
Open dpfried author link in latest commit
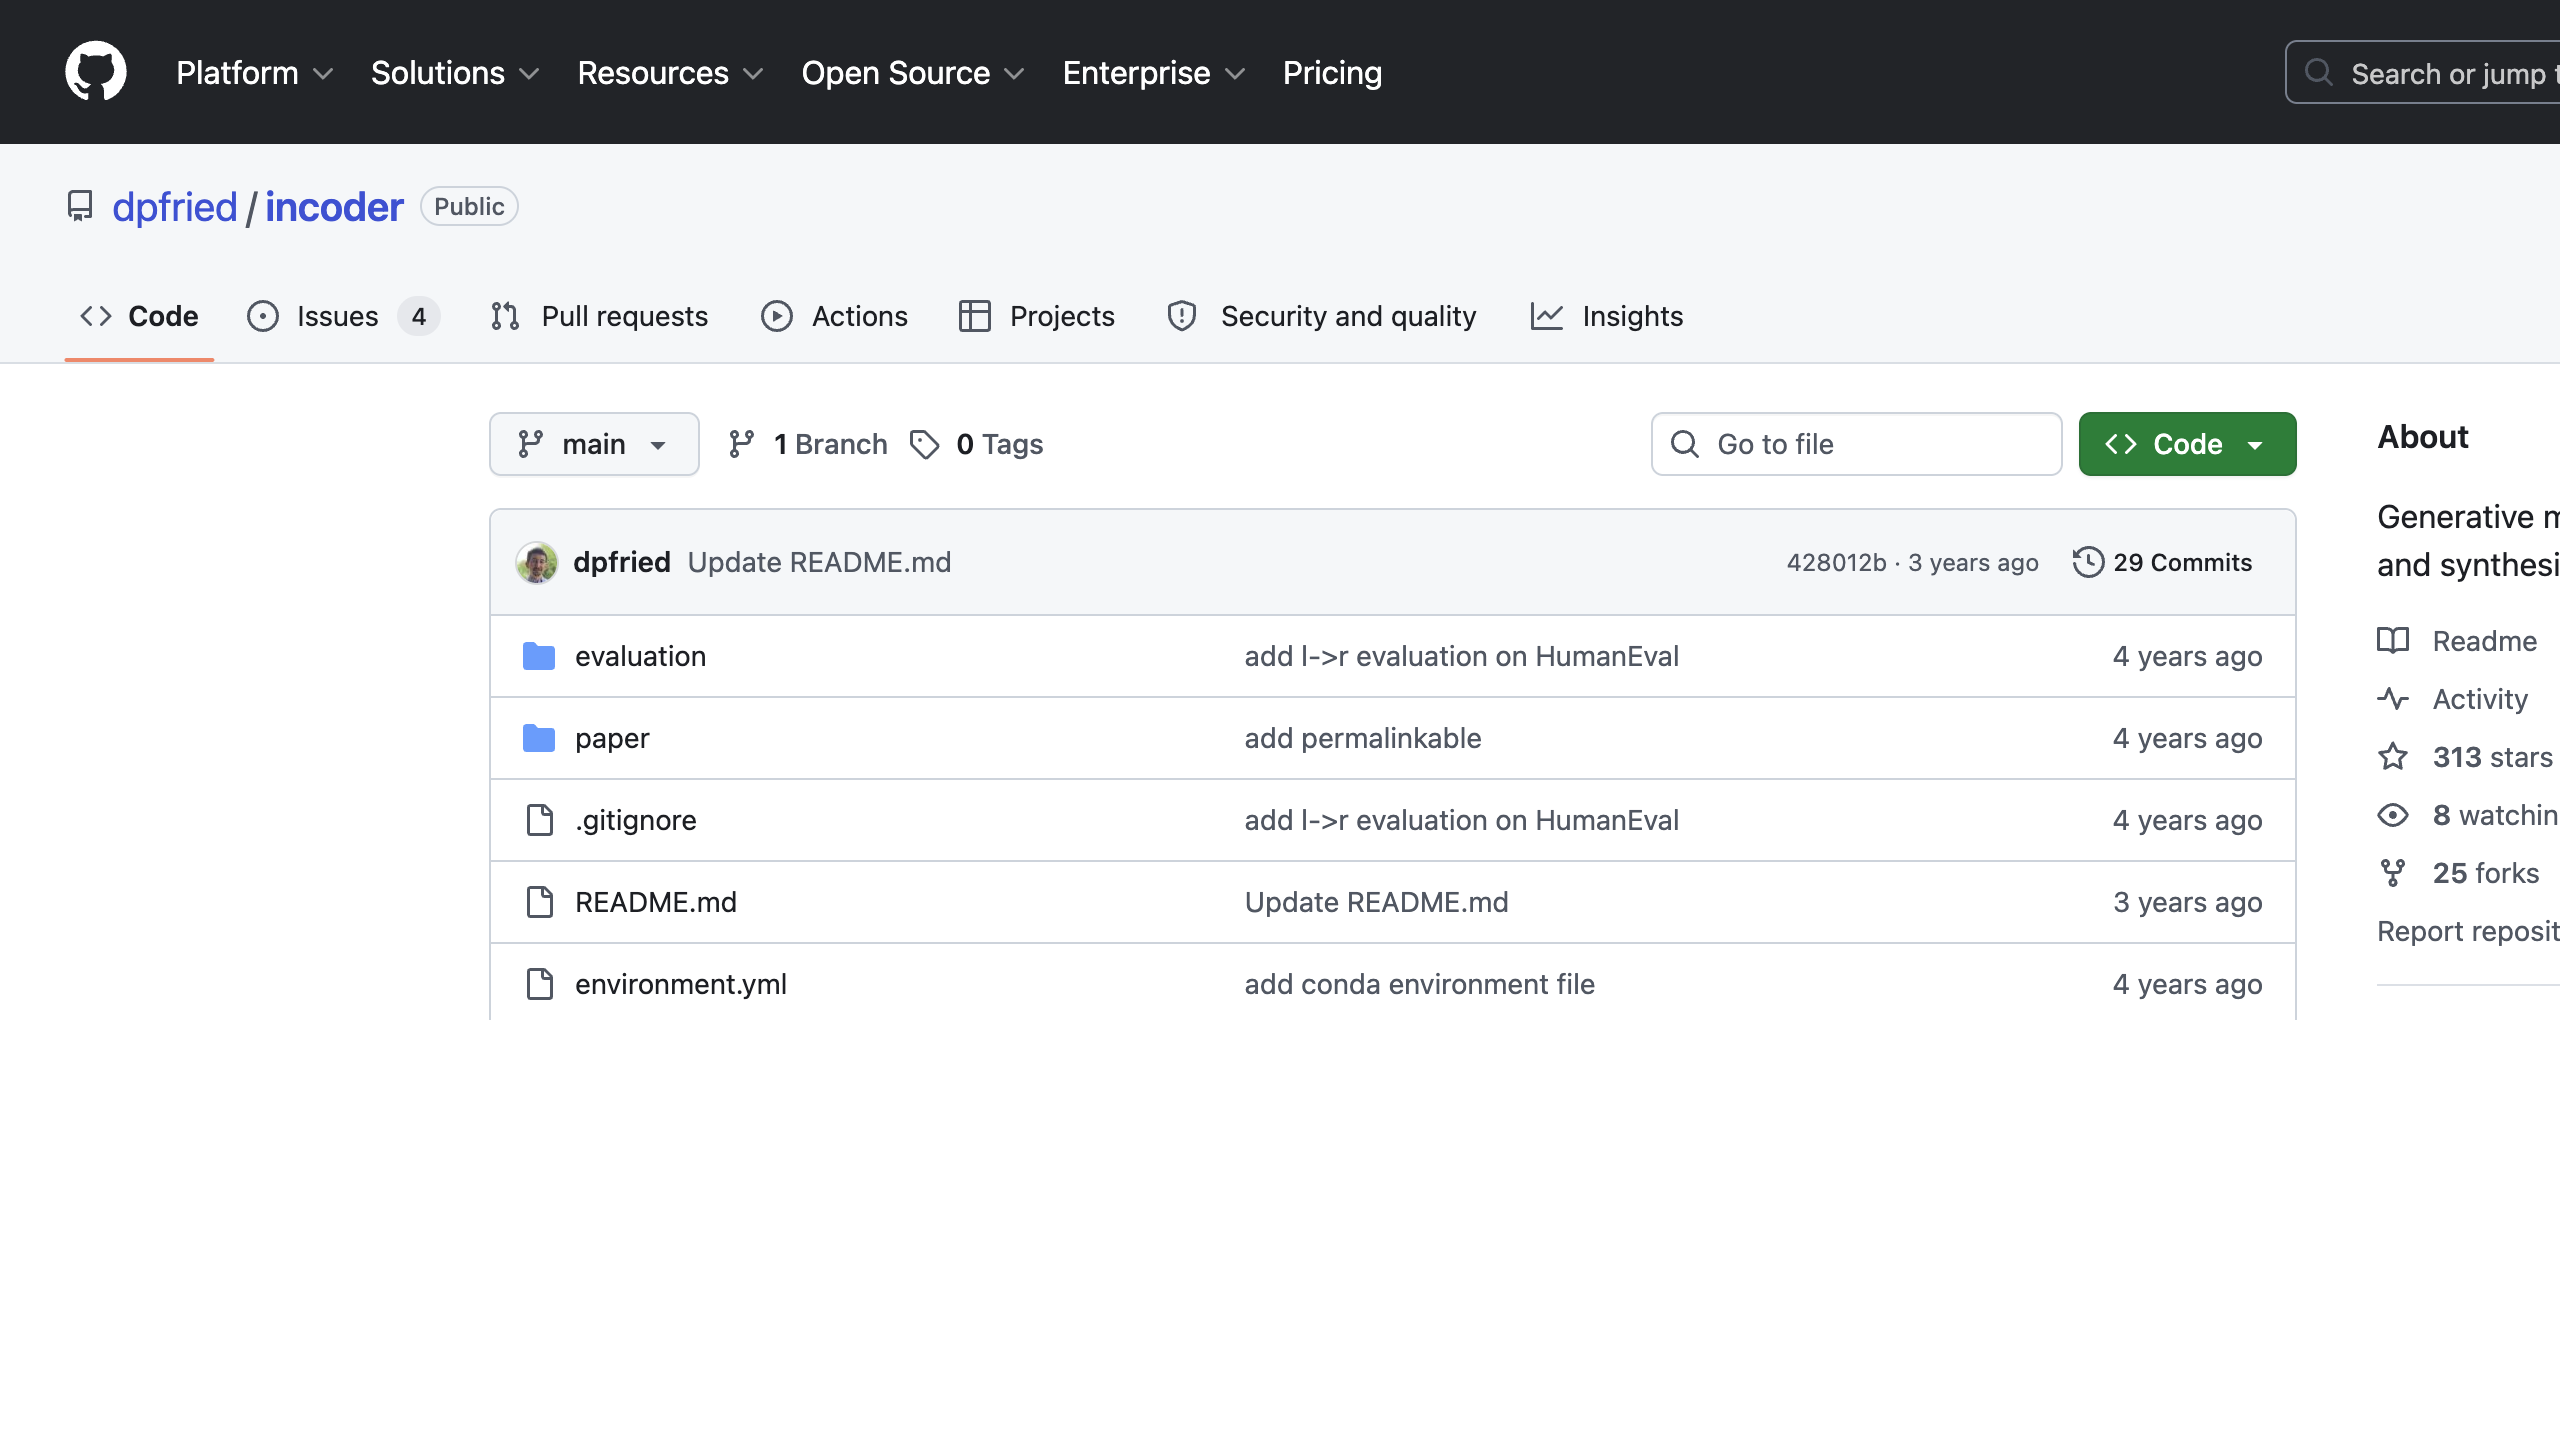(x=622, y=562)
